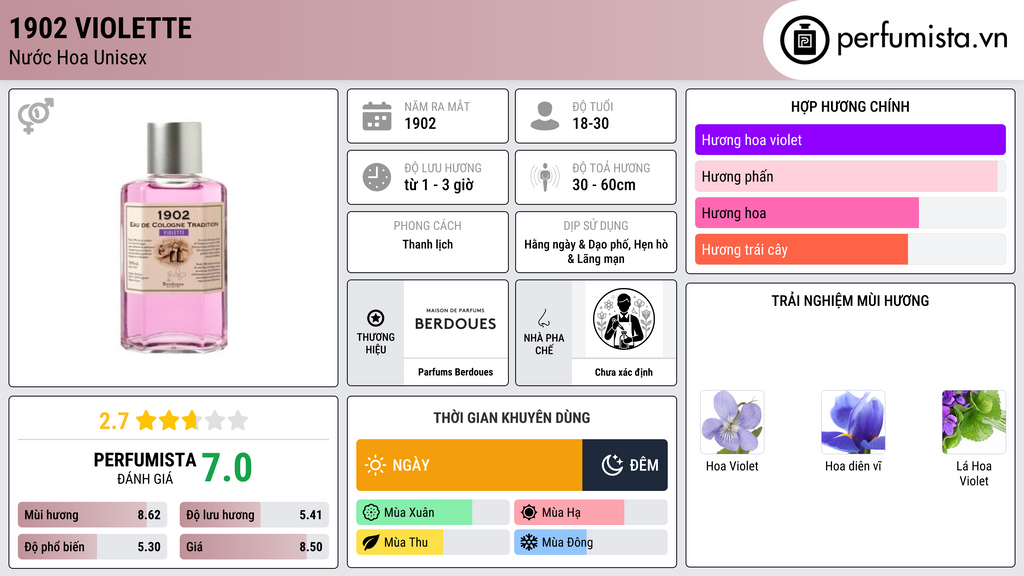Click the unisex gender symbol icon
Screen dimensions: 1024x576
pos(36,116)
